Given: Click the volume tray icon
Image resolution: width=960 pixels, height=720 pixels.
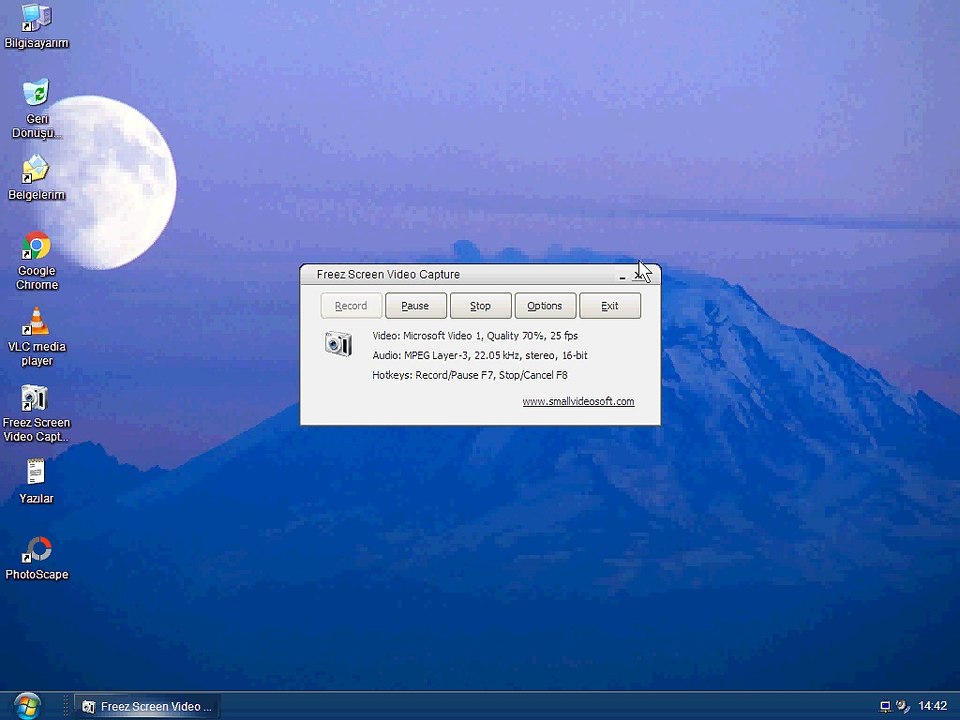Looking at the screenshot, I should point(902,707).
